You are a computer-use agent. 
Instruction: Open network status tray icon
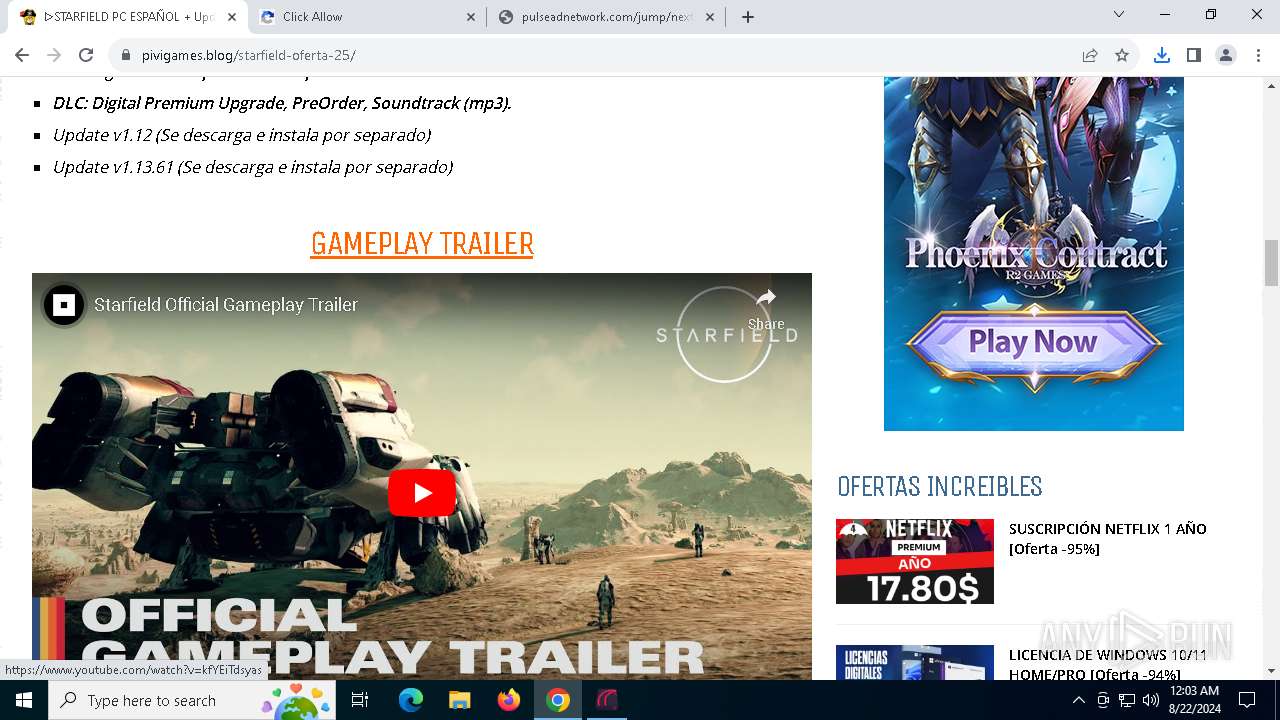click(1127, 700)
